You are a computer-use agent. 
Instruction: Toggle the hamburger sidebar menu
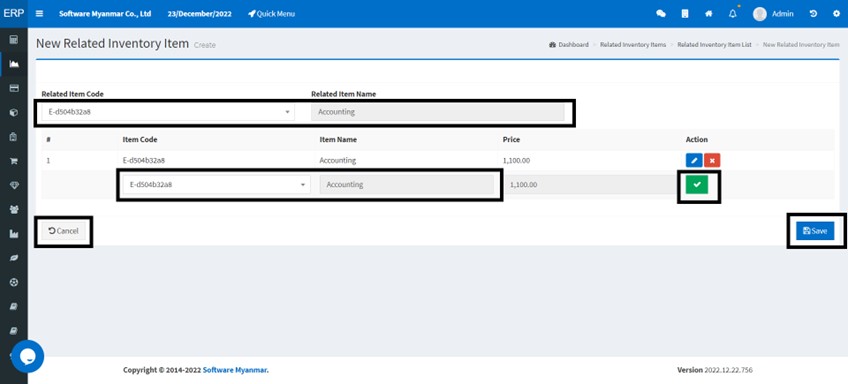39,14
